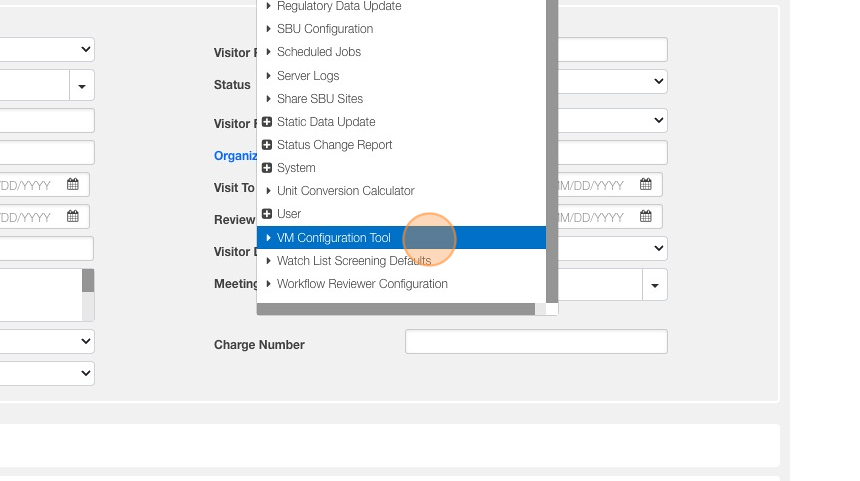Open Watch List Screening Defaults

point(353,261)
